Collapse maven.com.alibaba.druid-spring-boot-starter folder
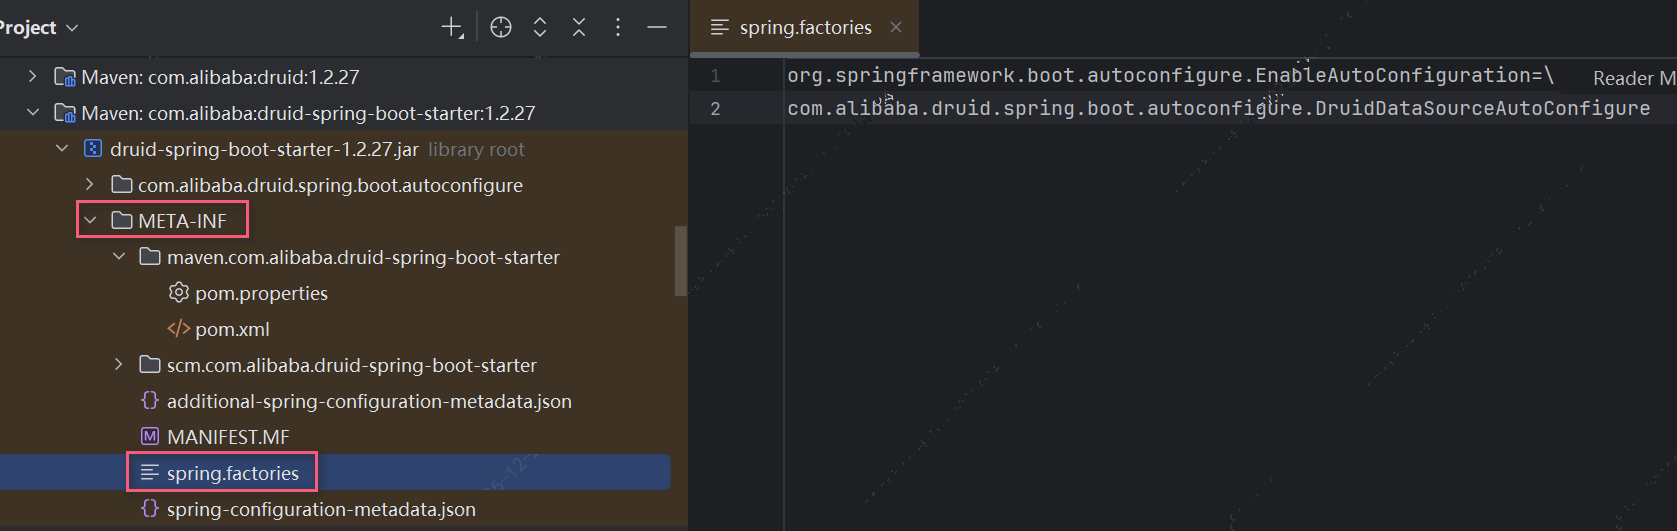 [119, 256]
